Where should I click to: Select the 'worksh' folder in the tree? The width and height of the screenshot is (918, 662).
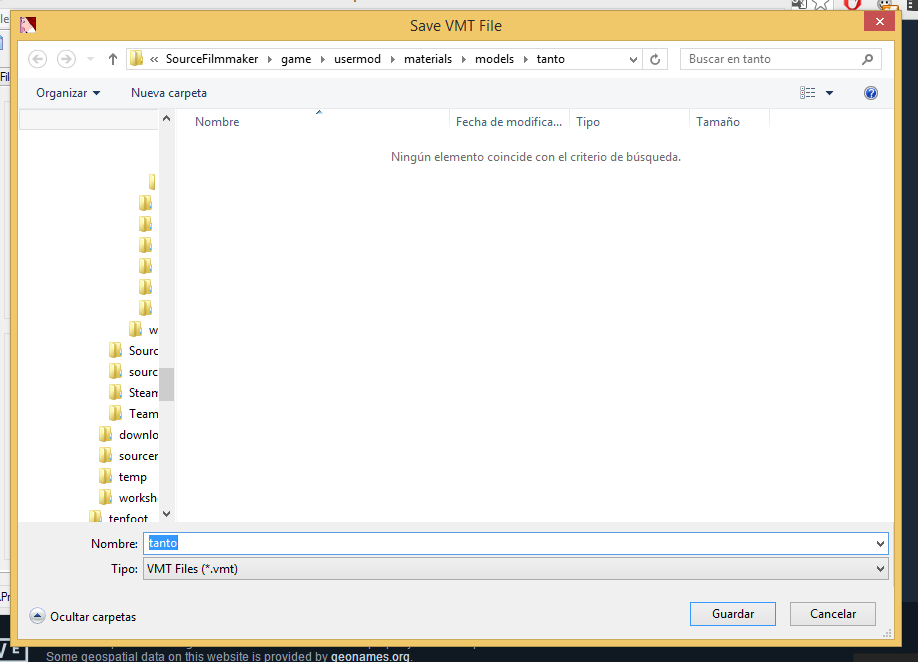128,498
